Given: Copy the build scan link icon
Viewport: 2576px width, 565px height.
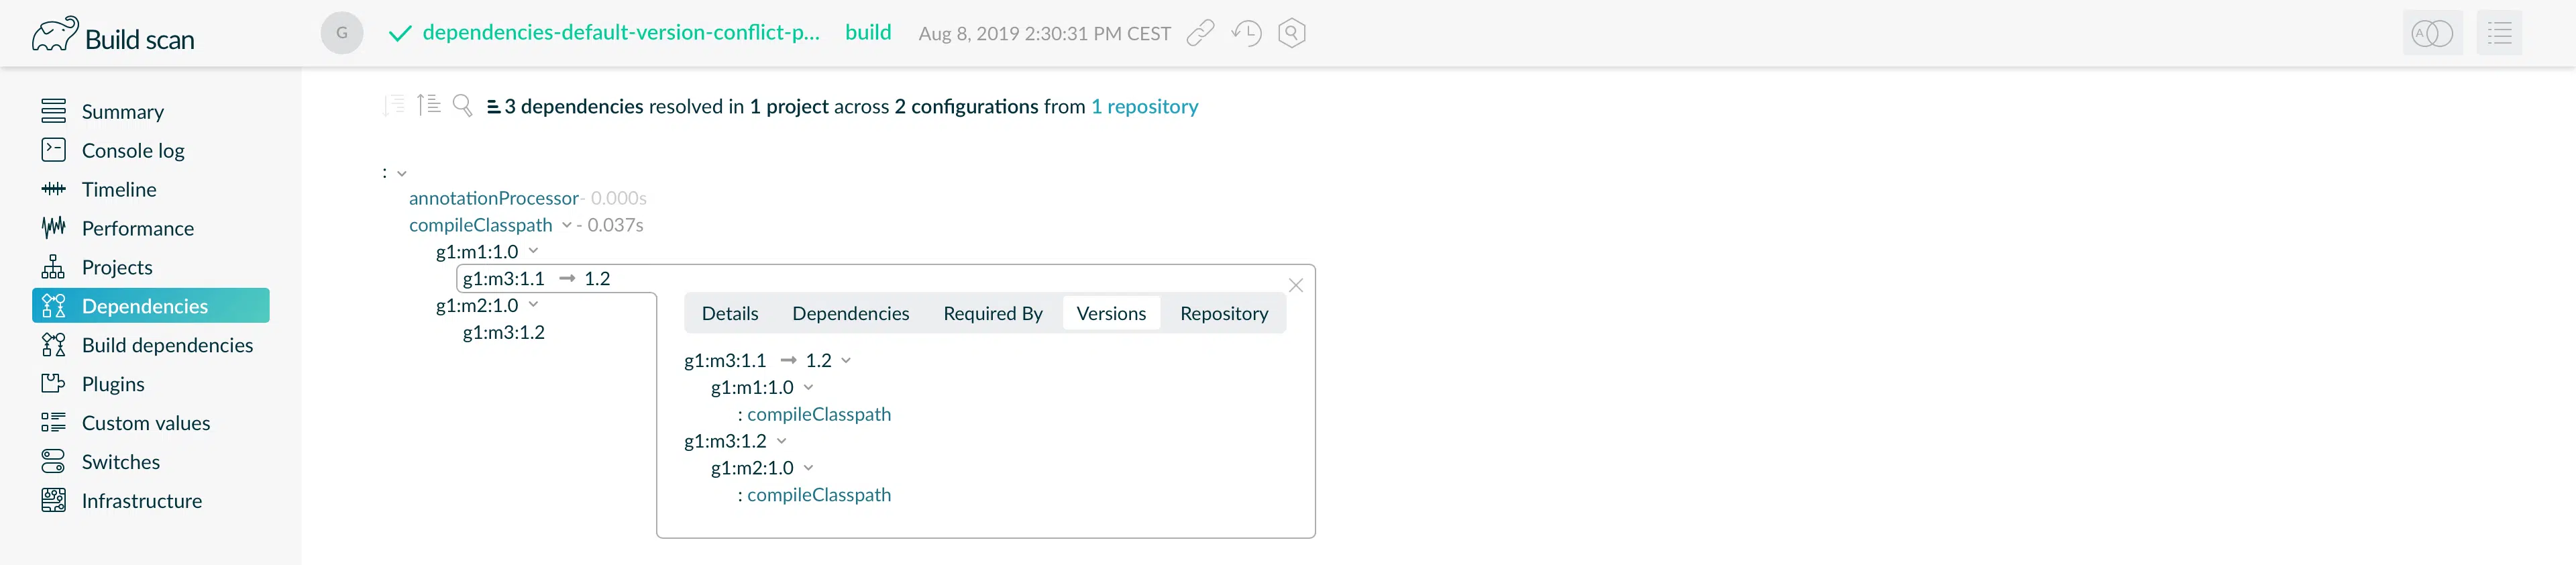Looking at the screenshot, I should 1200,33.
